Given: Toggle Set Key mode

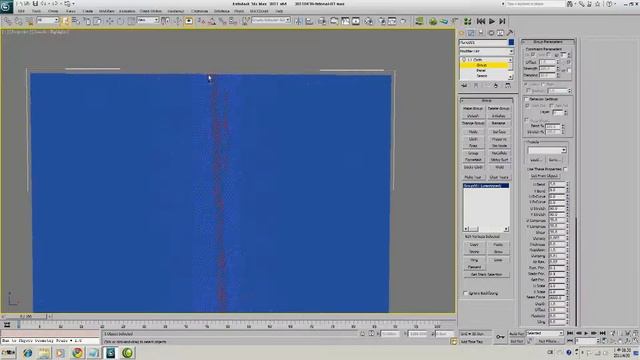Looking at the screenshot, I should 516,341.
